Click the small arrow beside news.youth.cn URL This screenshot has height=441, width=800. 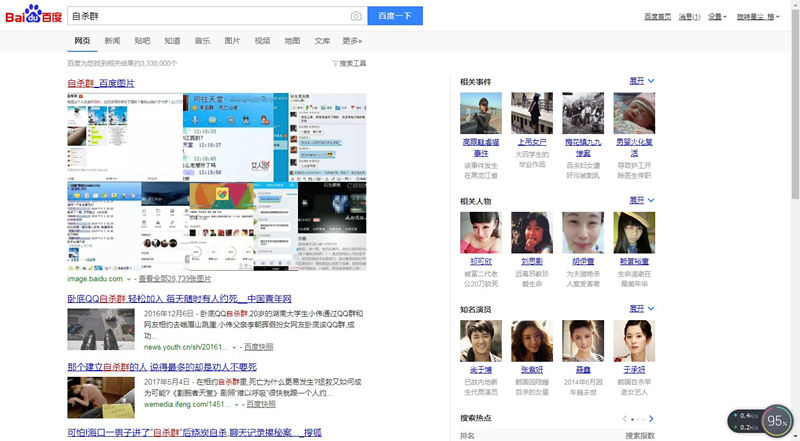coord(236,347)
